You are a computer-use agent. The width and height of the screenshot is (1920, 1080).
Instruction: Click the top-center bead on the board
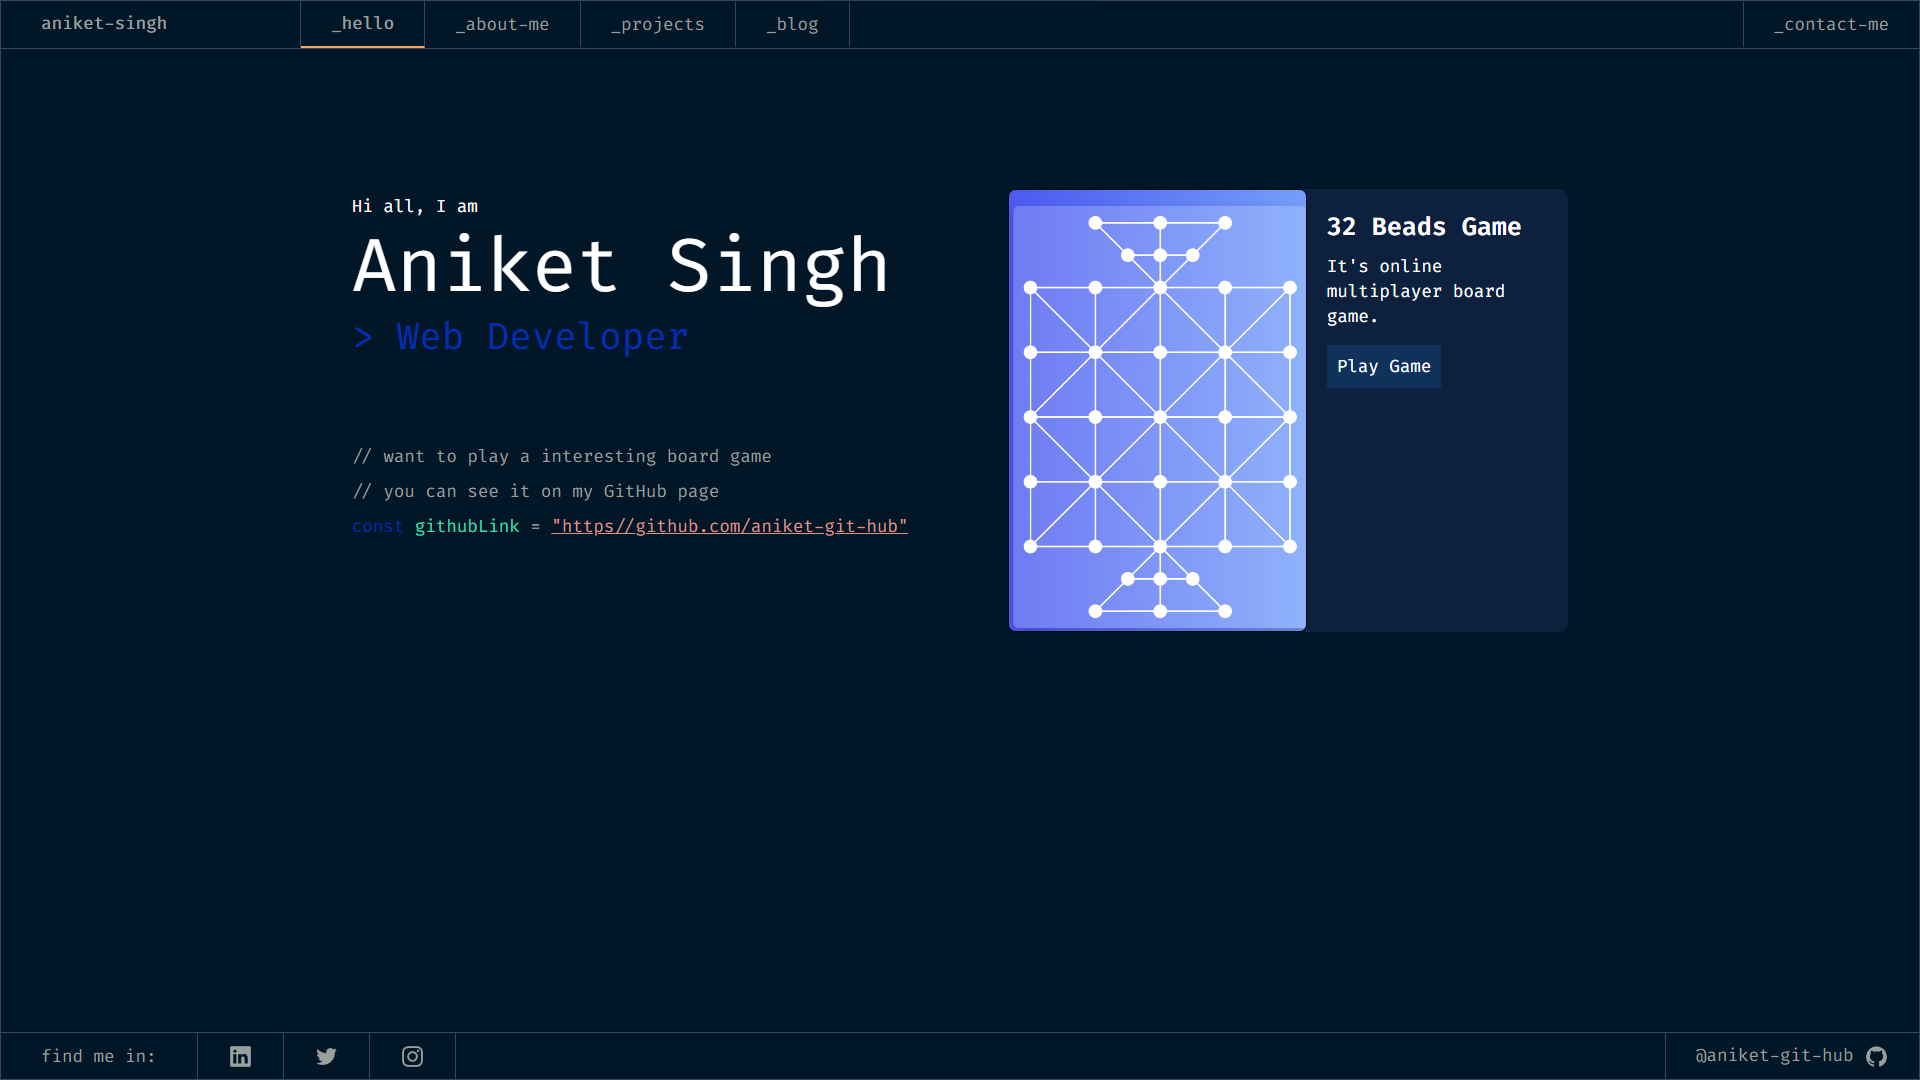tap(1160, 223)
